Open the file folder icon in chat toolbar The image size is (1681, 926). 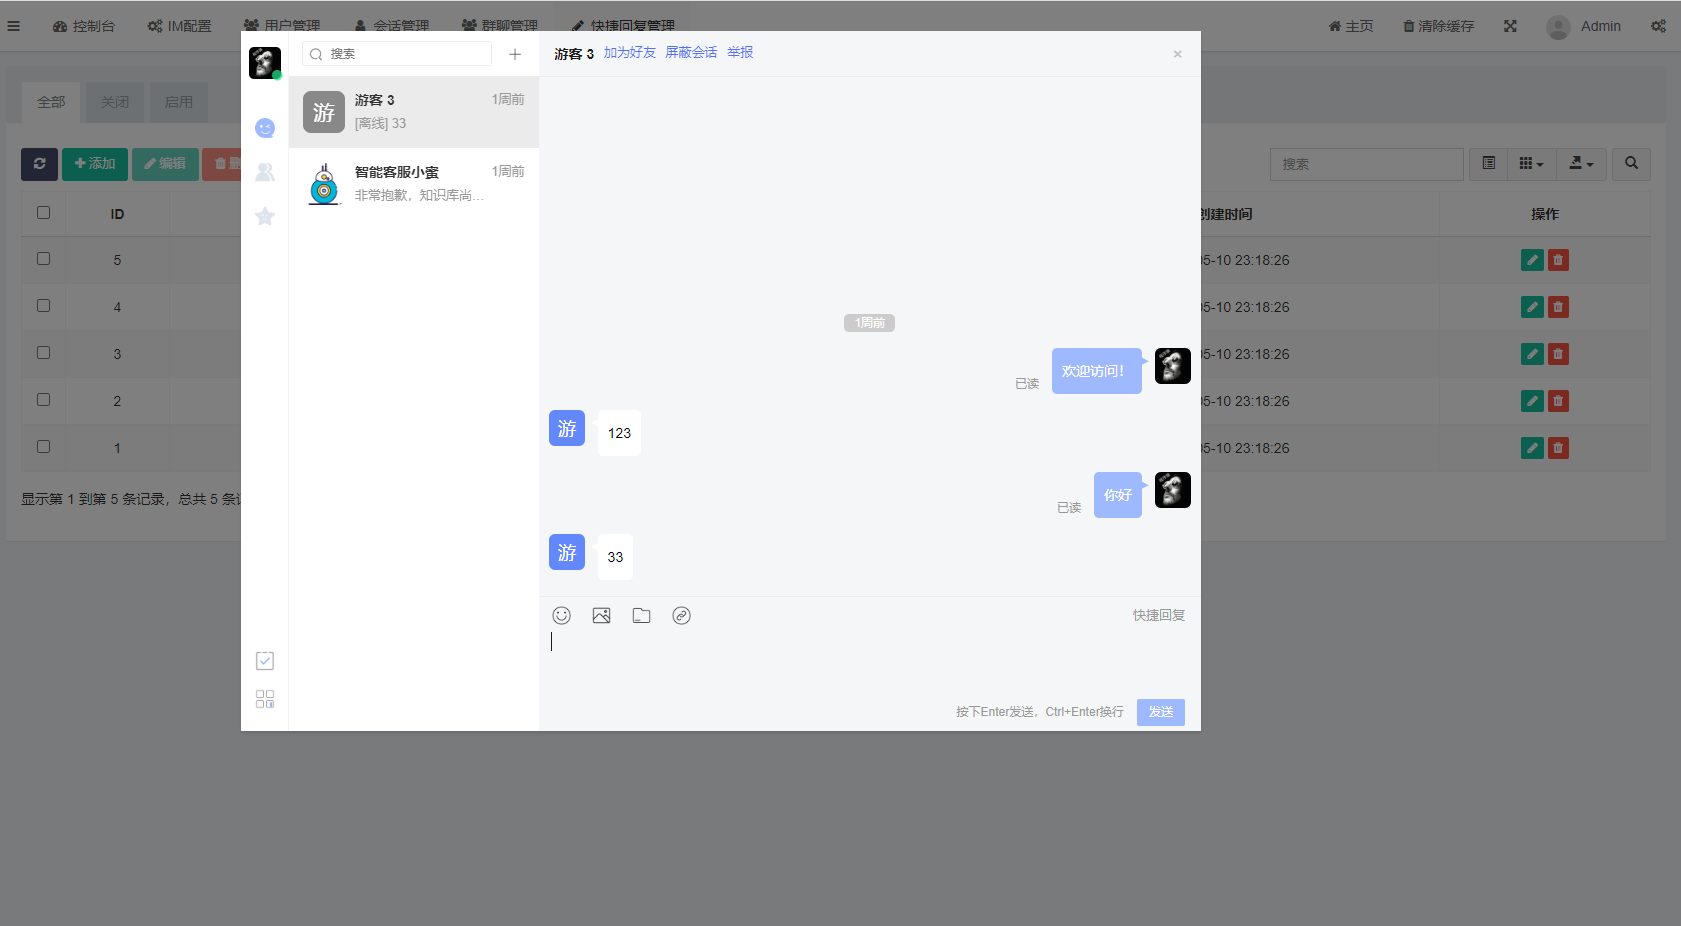(x=641, y=616)
